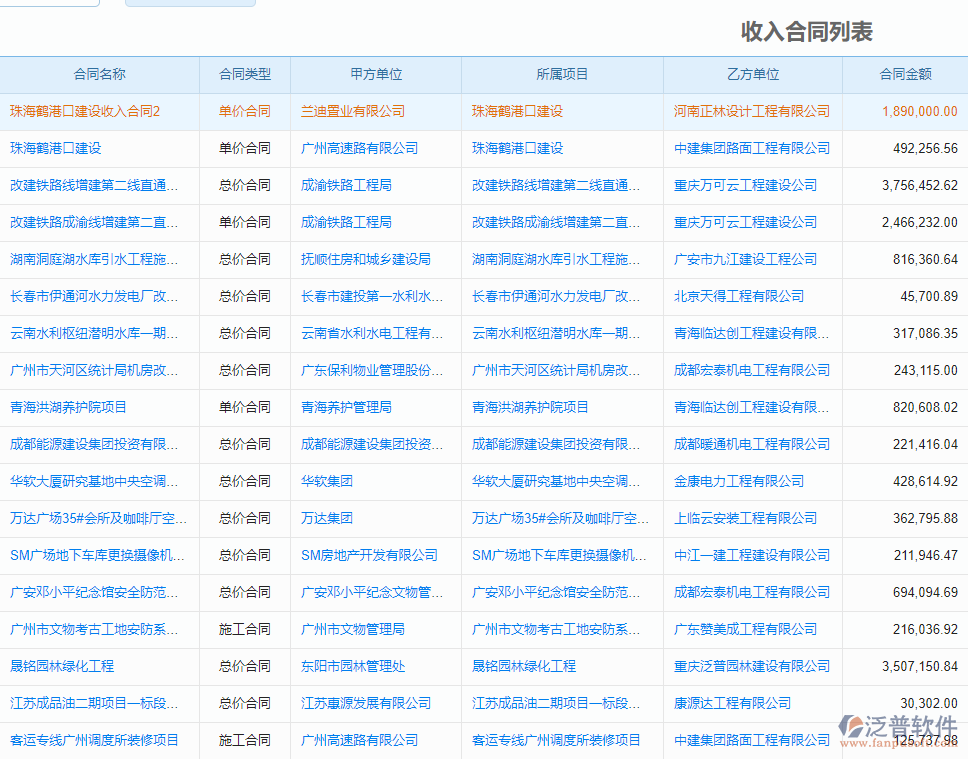Sort by the 合同名称 column header
The width and height of the screenshot is (968, 759).
(x=98, y=75)
